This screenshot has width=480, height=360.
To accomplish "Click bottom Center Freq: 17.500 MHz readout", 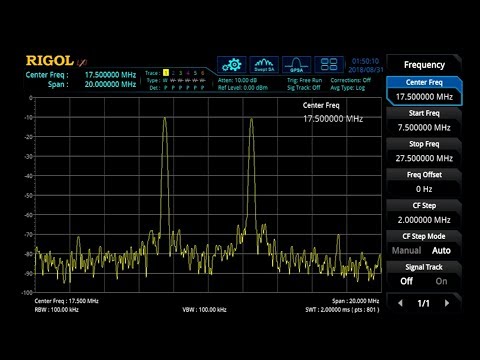I will (66, 301).
